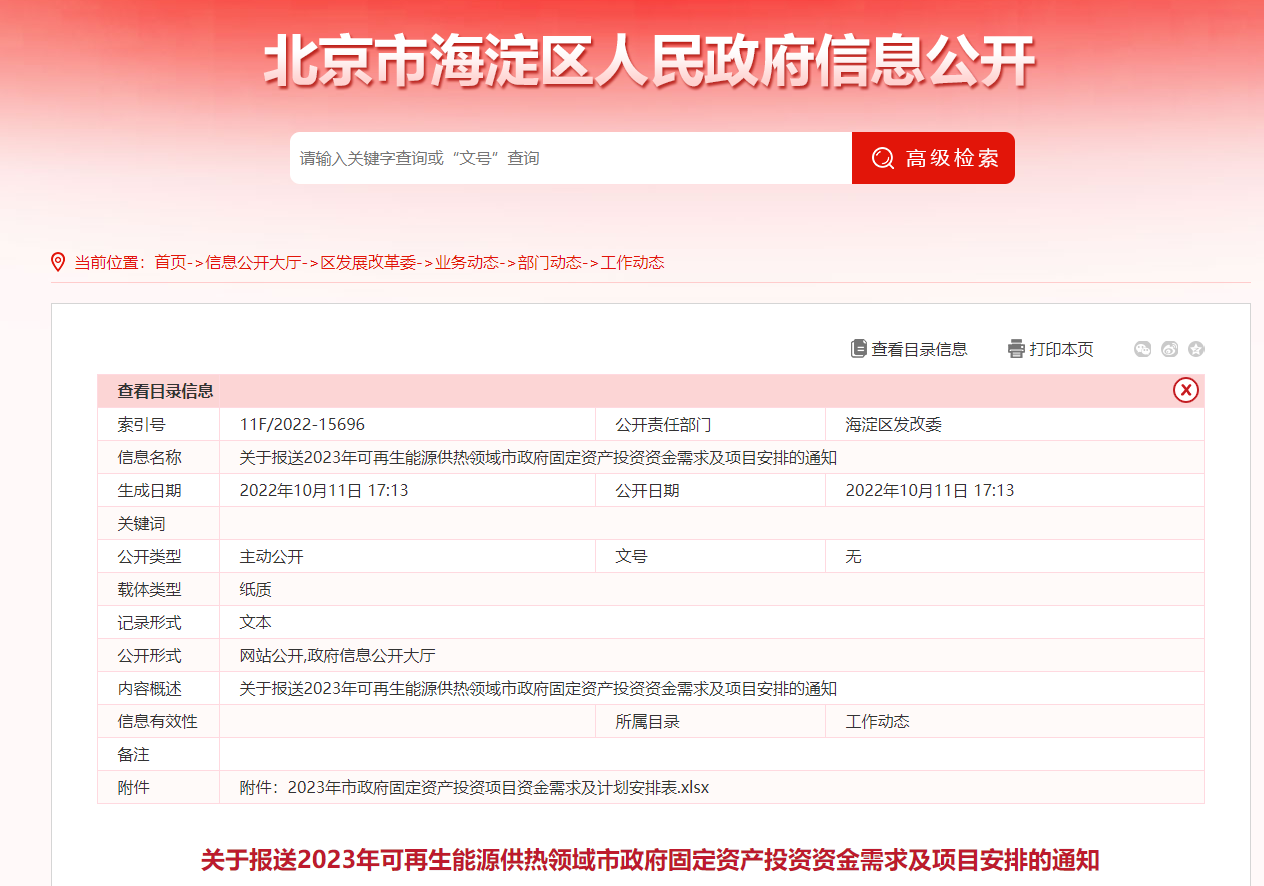
Task: Click the Sina Weibo share icon
Action: [1169, 349]
